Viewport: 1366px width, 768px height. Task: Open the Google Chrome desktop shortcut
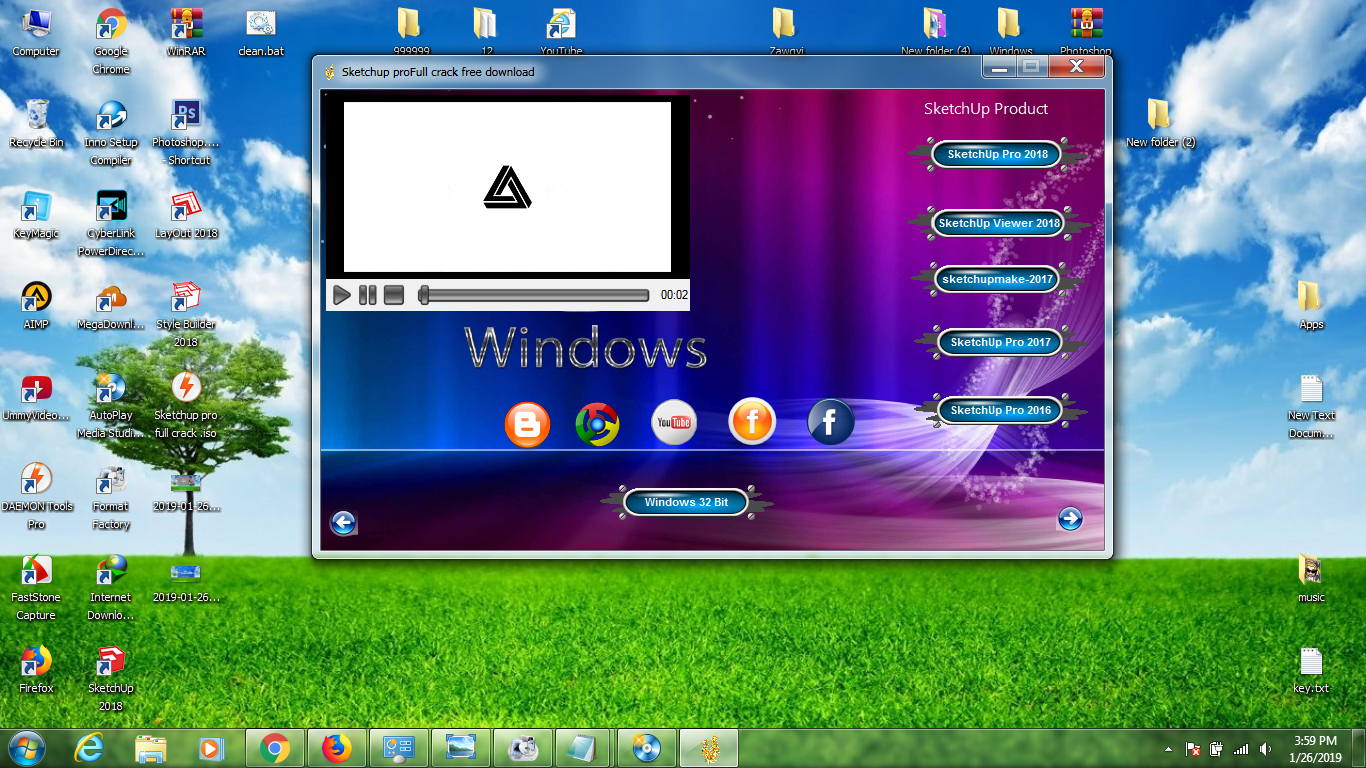[x=111, y=41]
